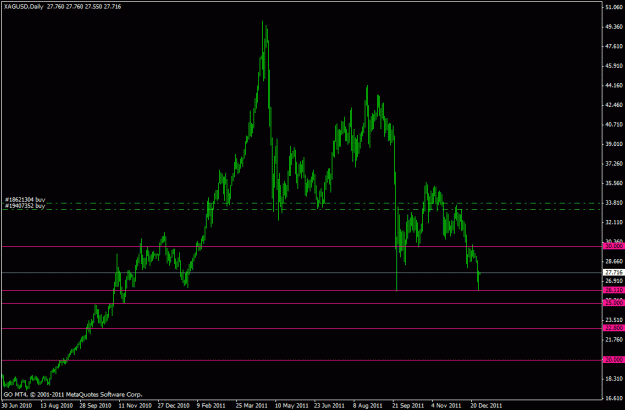Click the 26.910 price axis label
Image resolution: width=625 pixels, height=410 pixels.
point(614,281)
